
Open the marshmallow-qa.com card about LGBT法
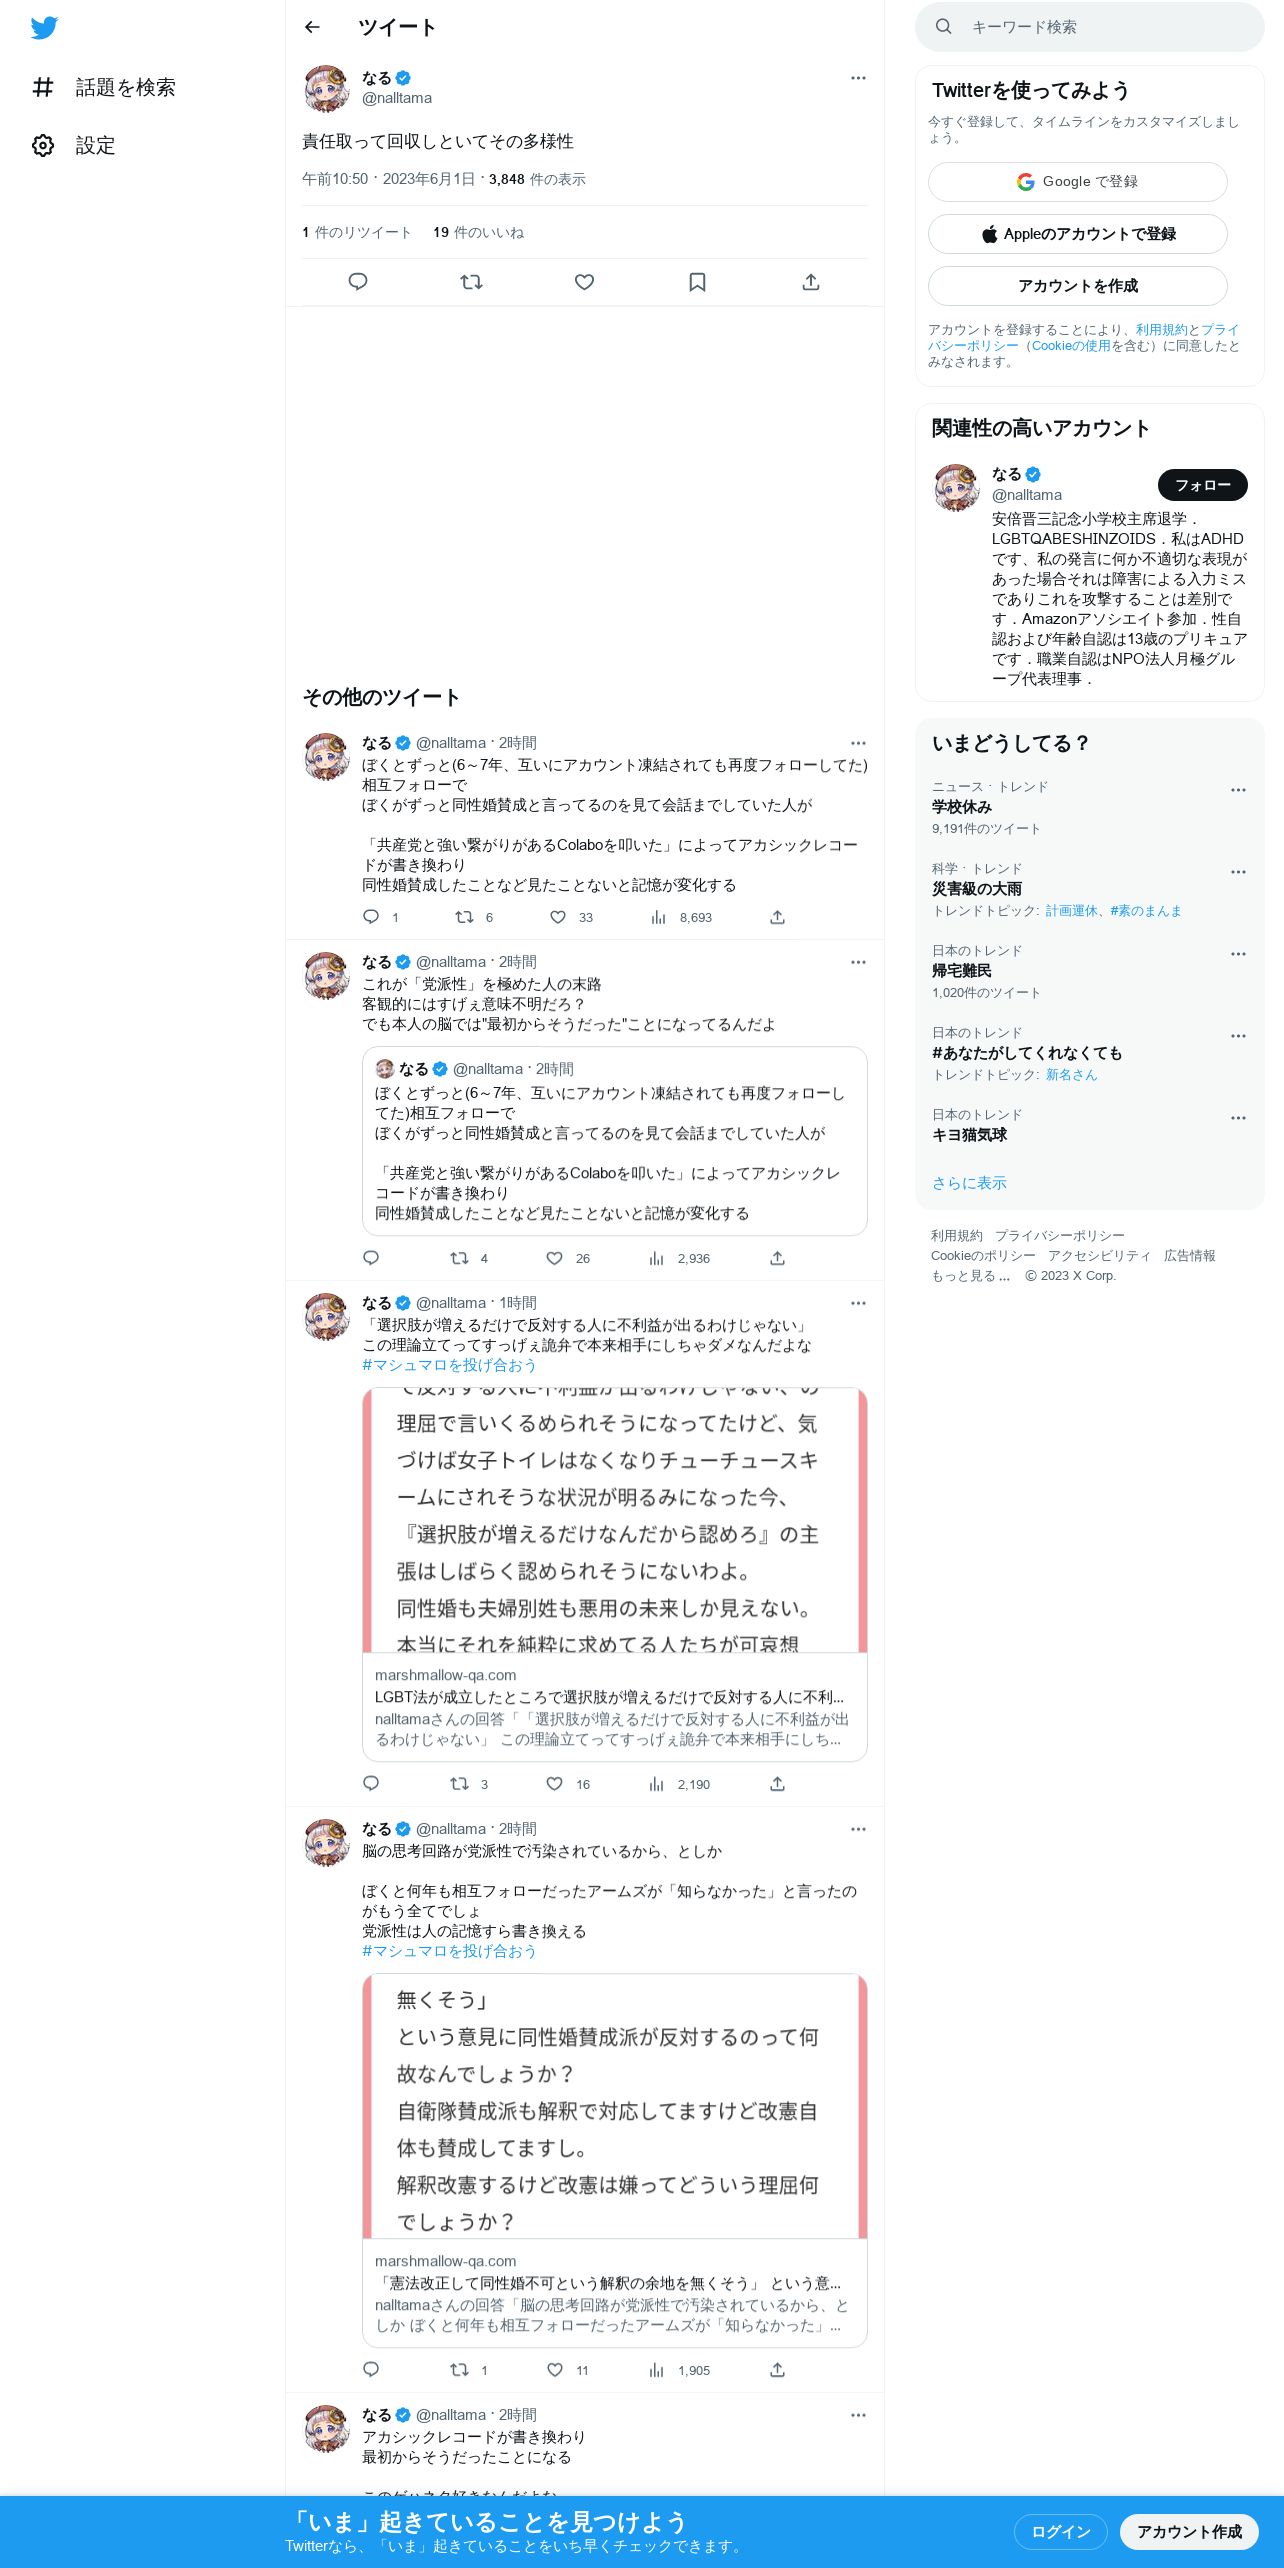click(x=614, y=1574)
